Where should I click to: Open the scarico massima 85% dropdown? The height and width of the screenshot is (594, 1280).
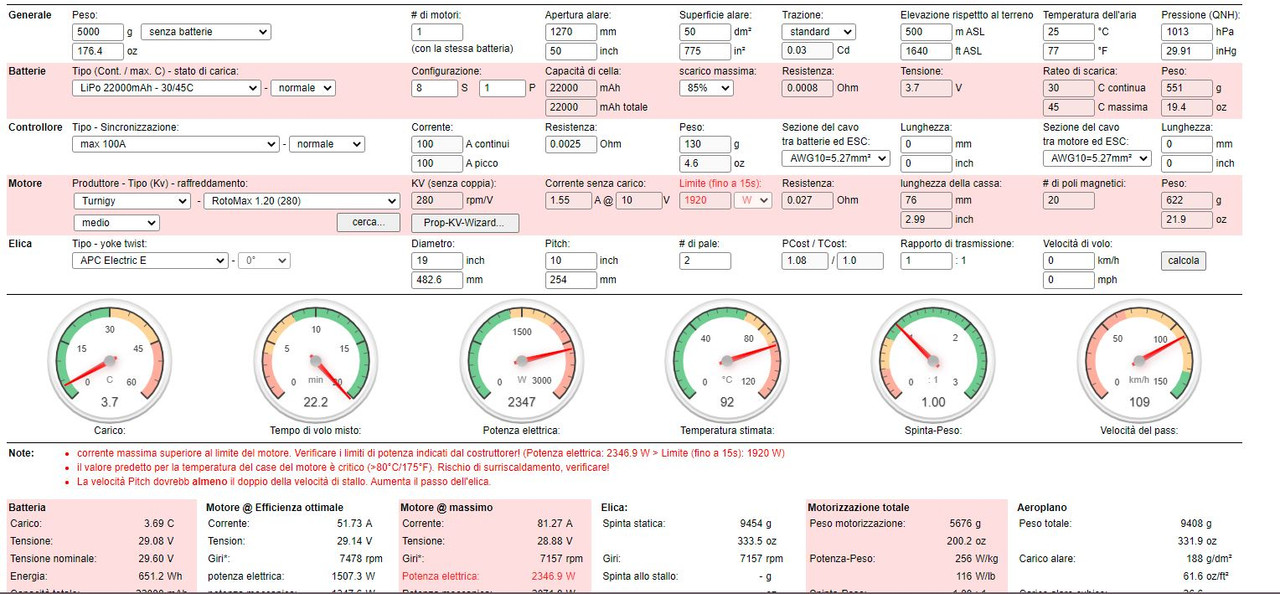(706, 88)
